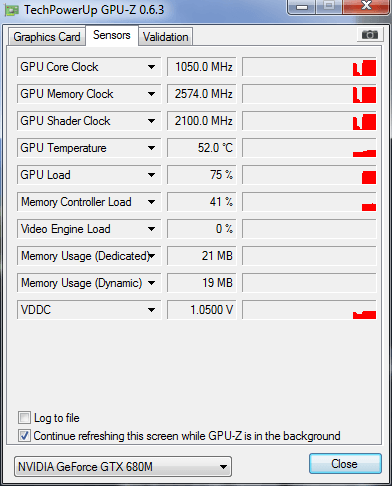Click the Close button
The width and height of the screenshot is (392, 486).
coord(345,464)
